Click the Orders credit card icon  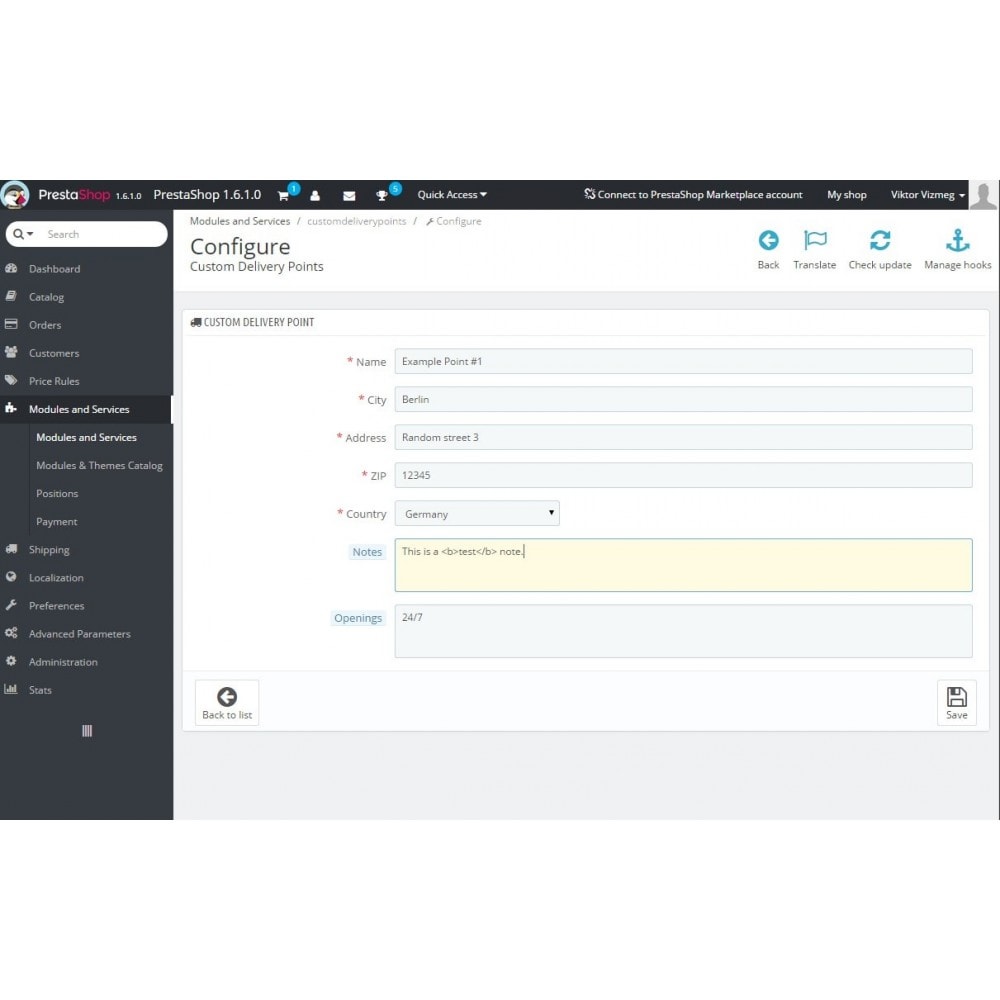point(11,324)
